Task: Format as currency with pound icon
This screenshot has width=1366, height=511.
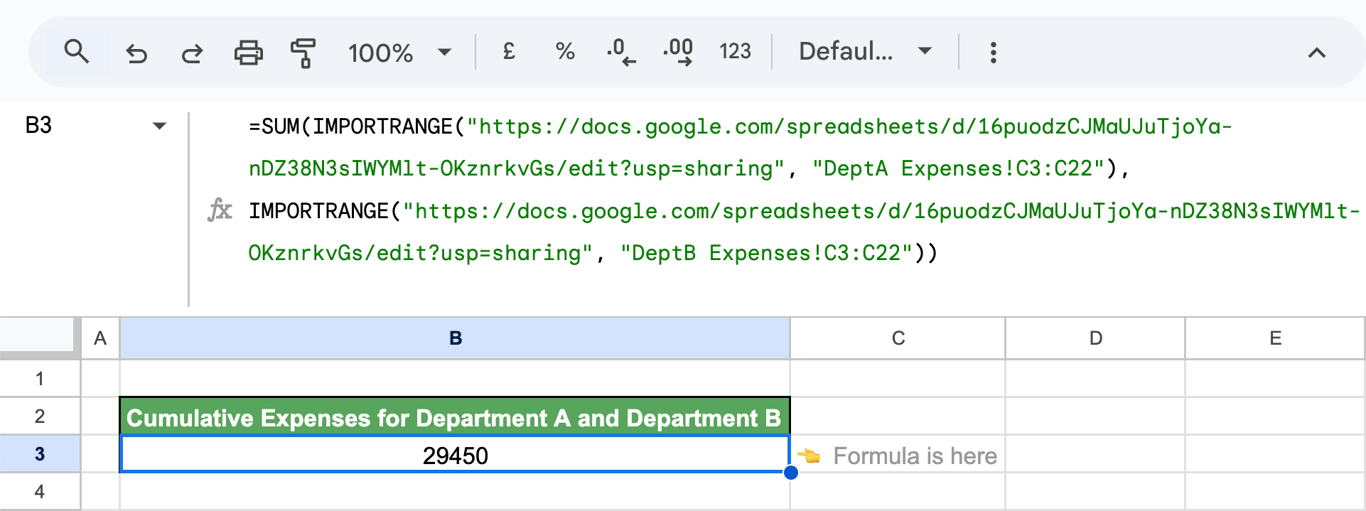Action: [509, 51]
